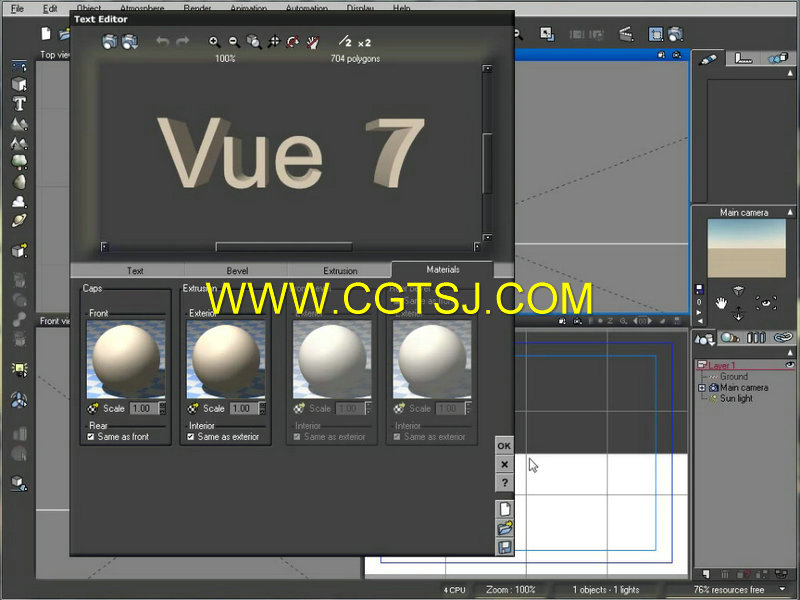Screen dimensions: 800x600
Task: Select the zoom-on-object magnifier with cube
Action: [x=254, y=42]
